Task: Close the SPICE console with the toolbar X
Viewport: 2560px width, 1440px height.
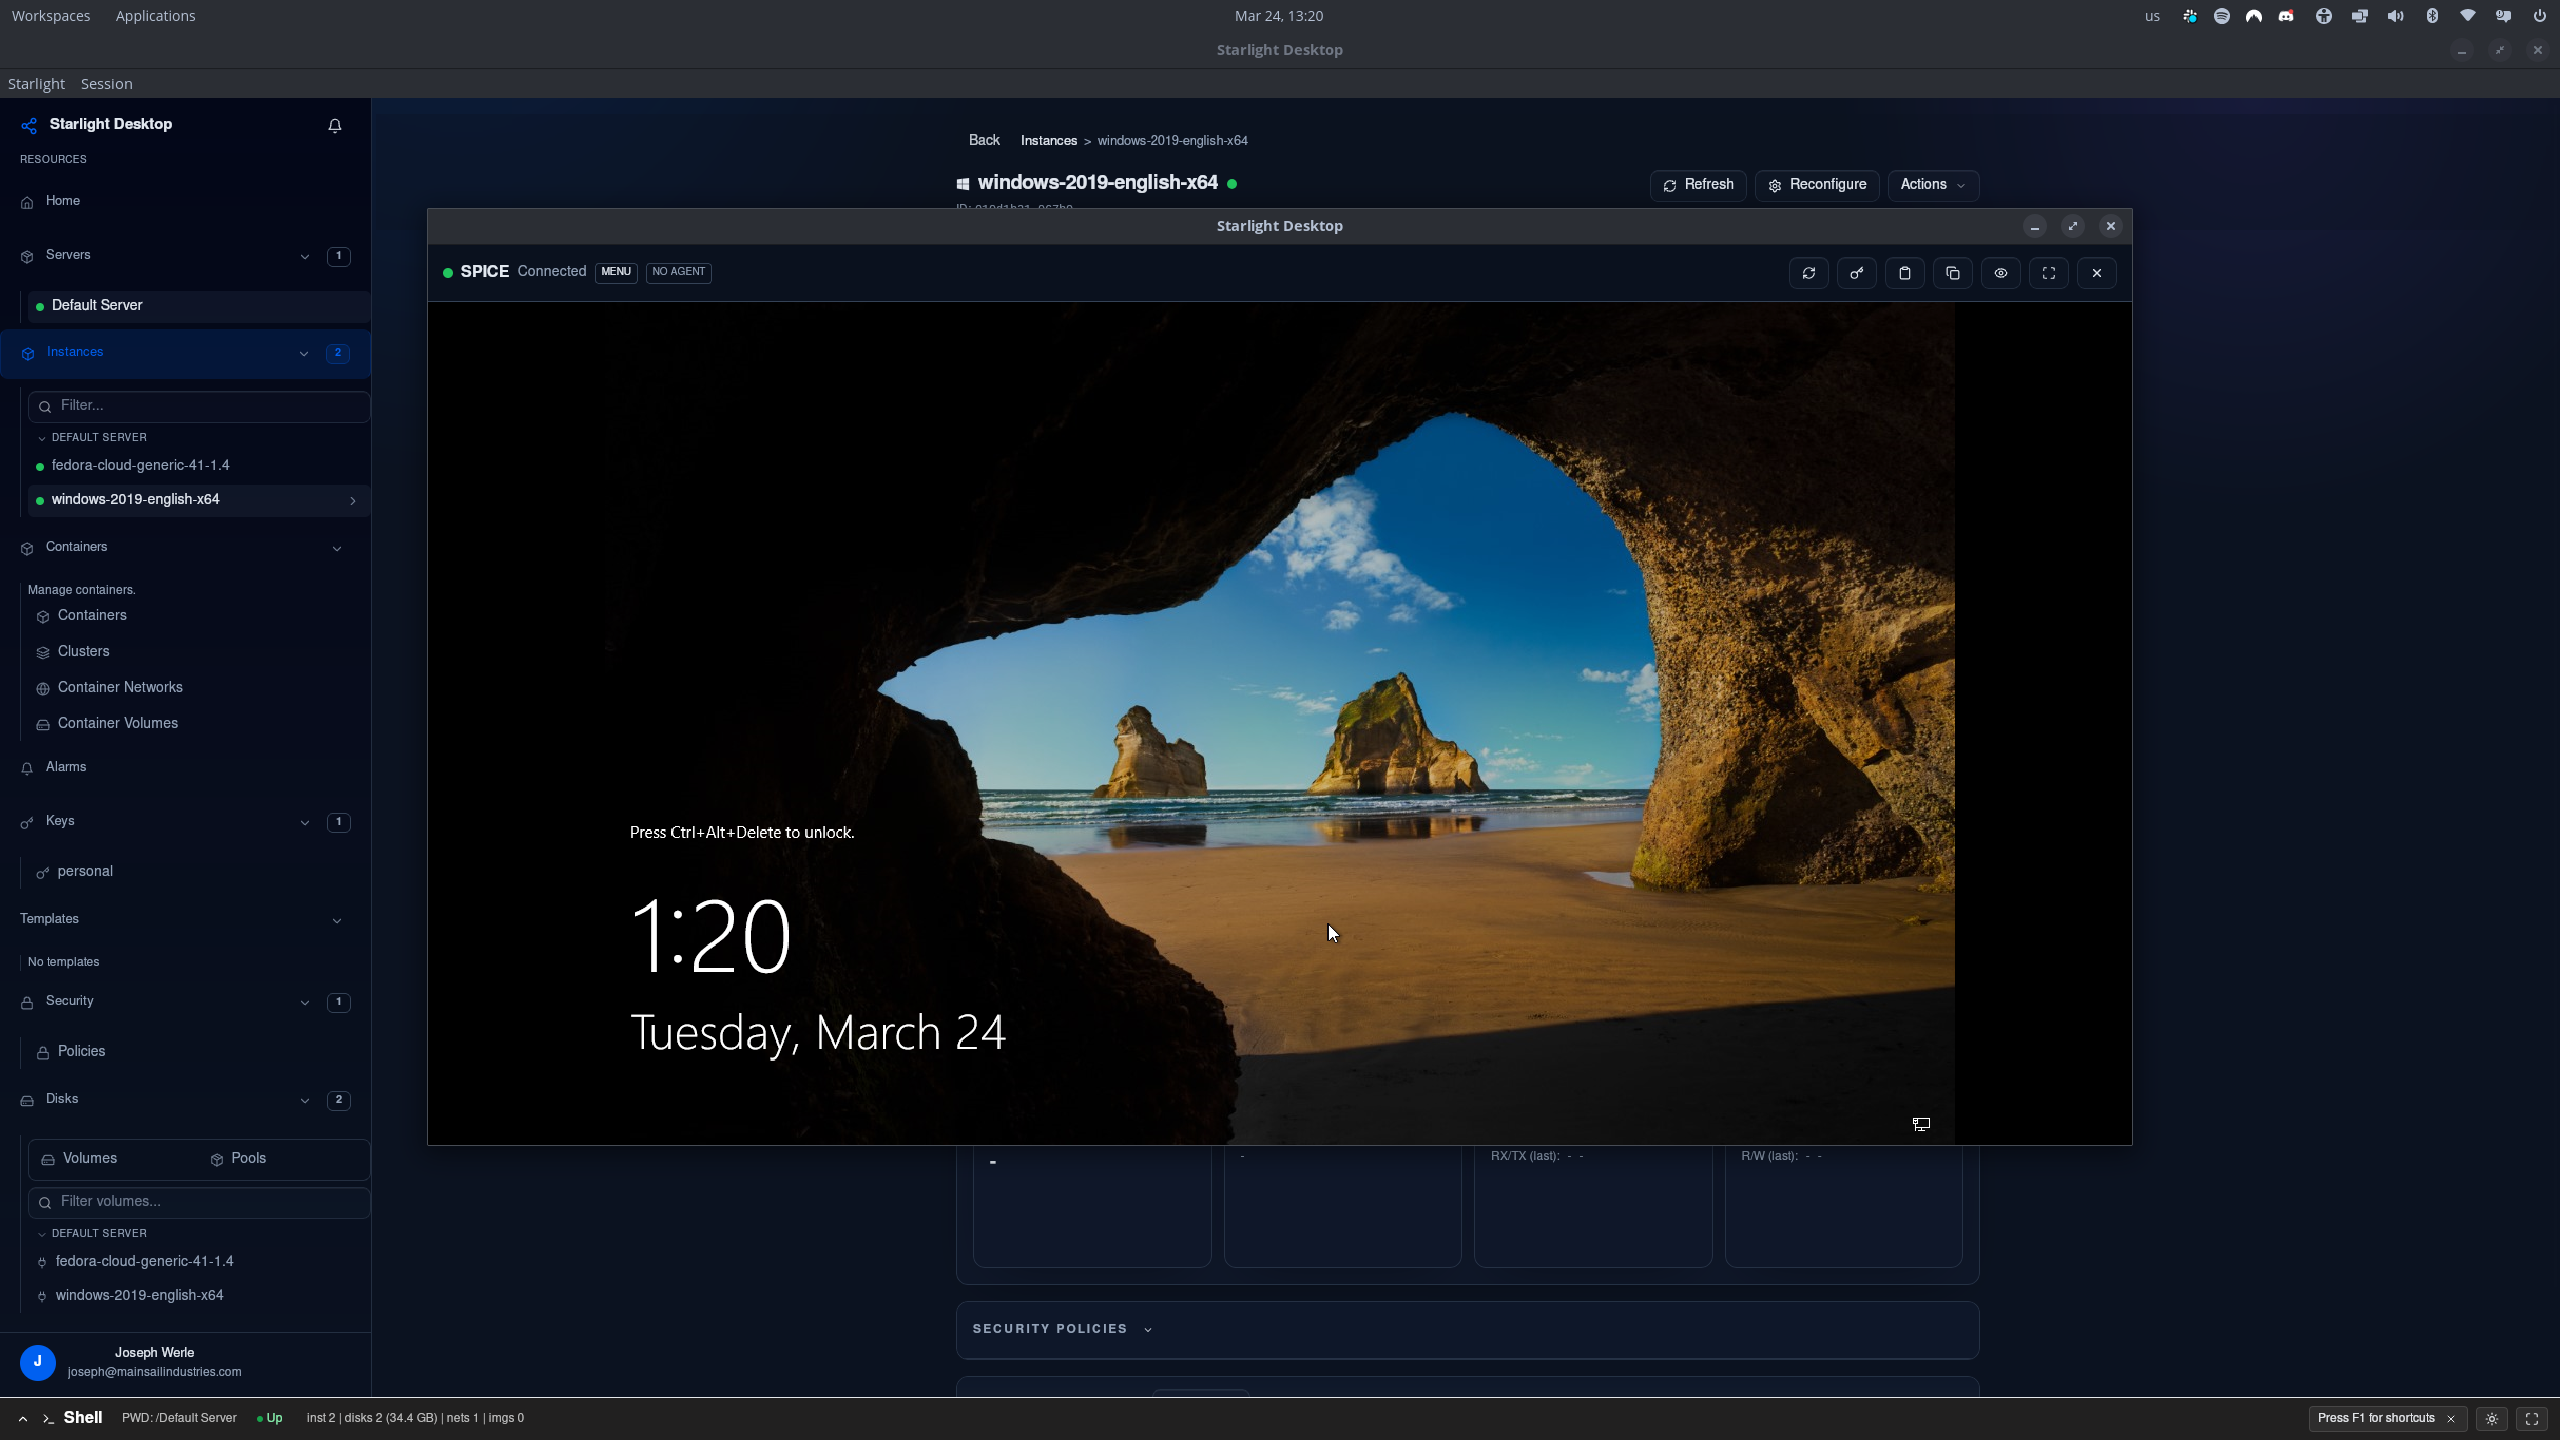Action: tap(2096, 273)
